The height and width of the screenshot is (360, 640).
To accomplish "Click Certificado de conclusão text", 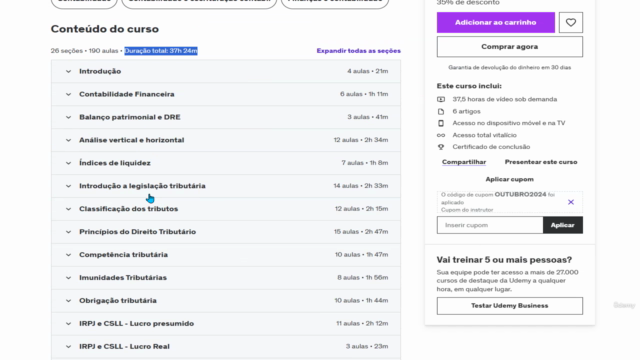I will pyautogui.click(x=491, y=147).
